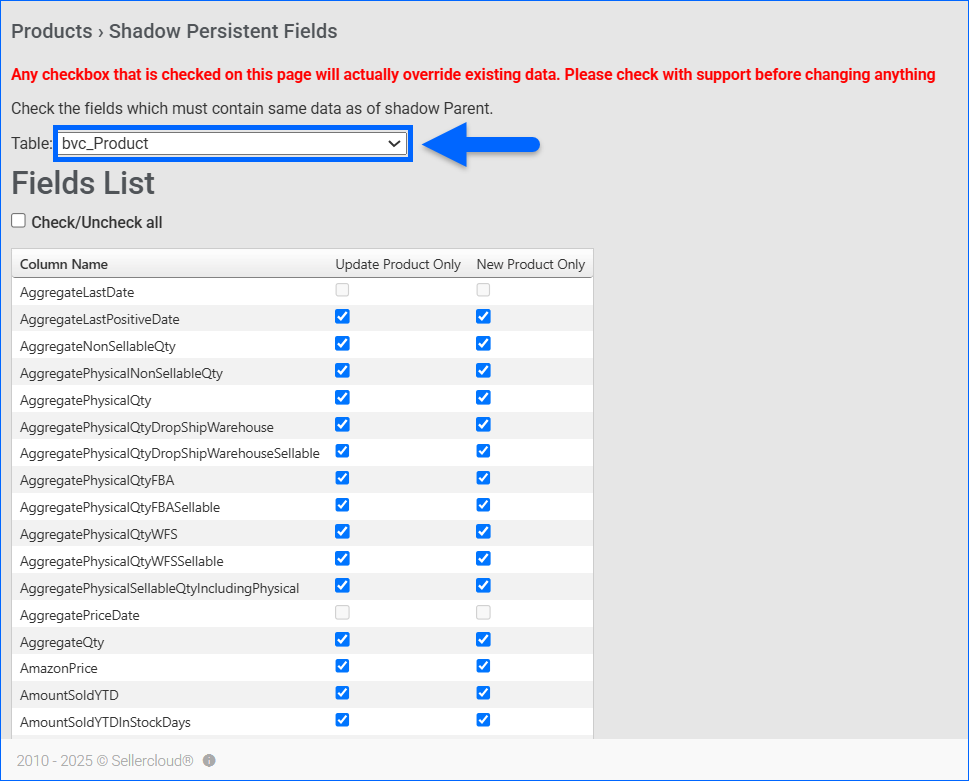Uncheck Update Product Only for AggregateLastPositiveDate

point(343,317)
